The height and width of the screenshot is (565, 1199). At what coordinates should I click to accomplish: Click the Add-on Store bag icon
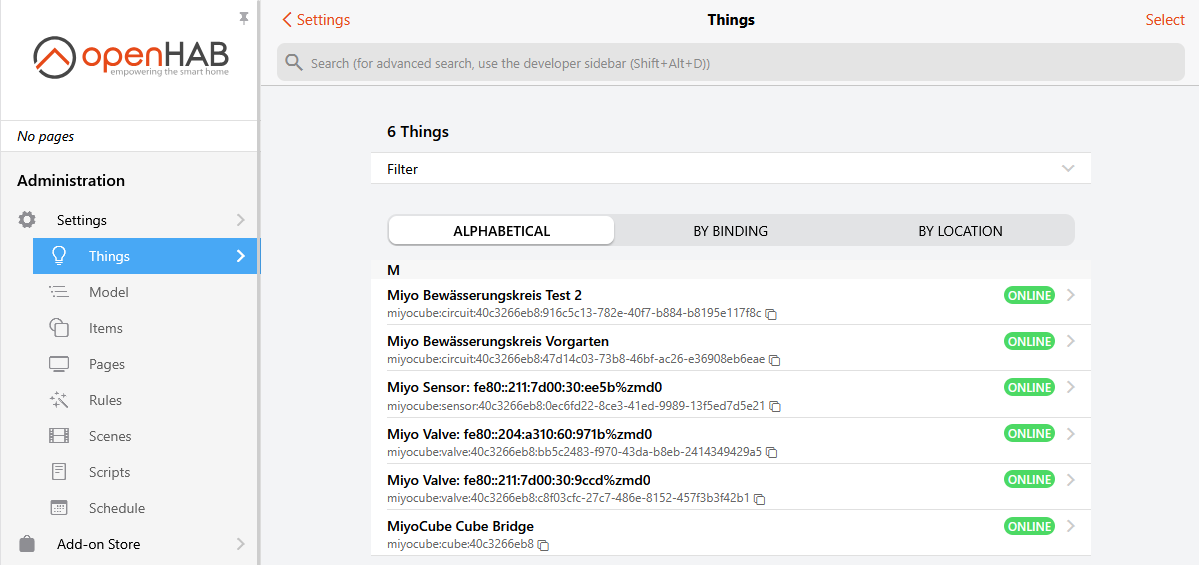tap(27, 544)
